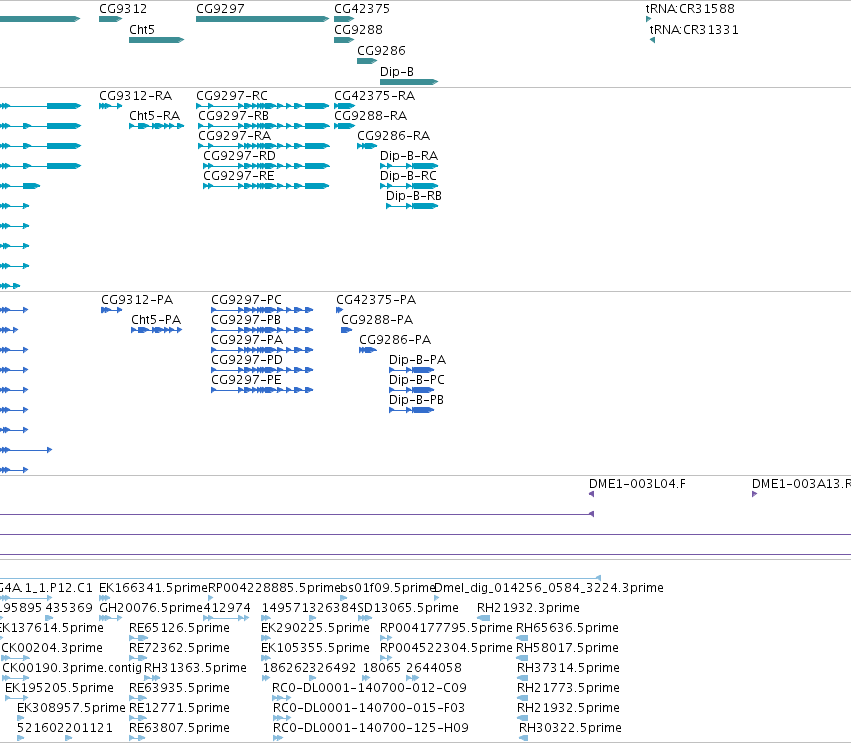Select protein Dip-B-PB

[x=416, y=400]
